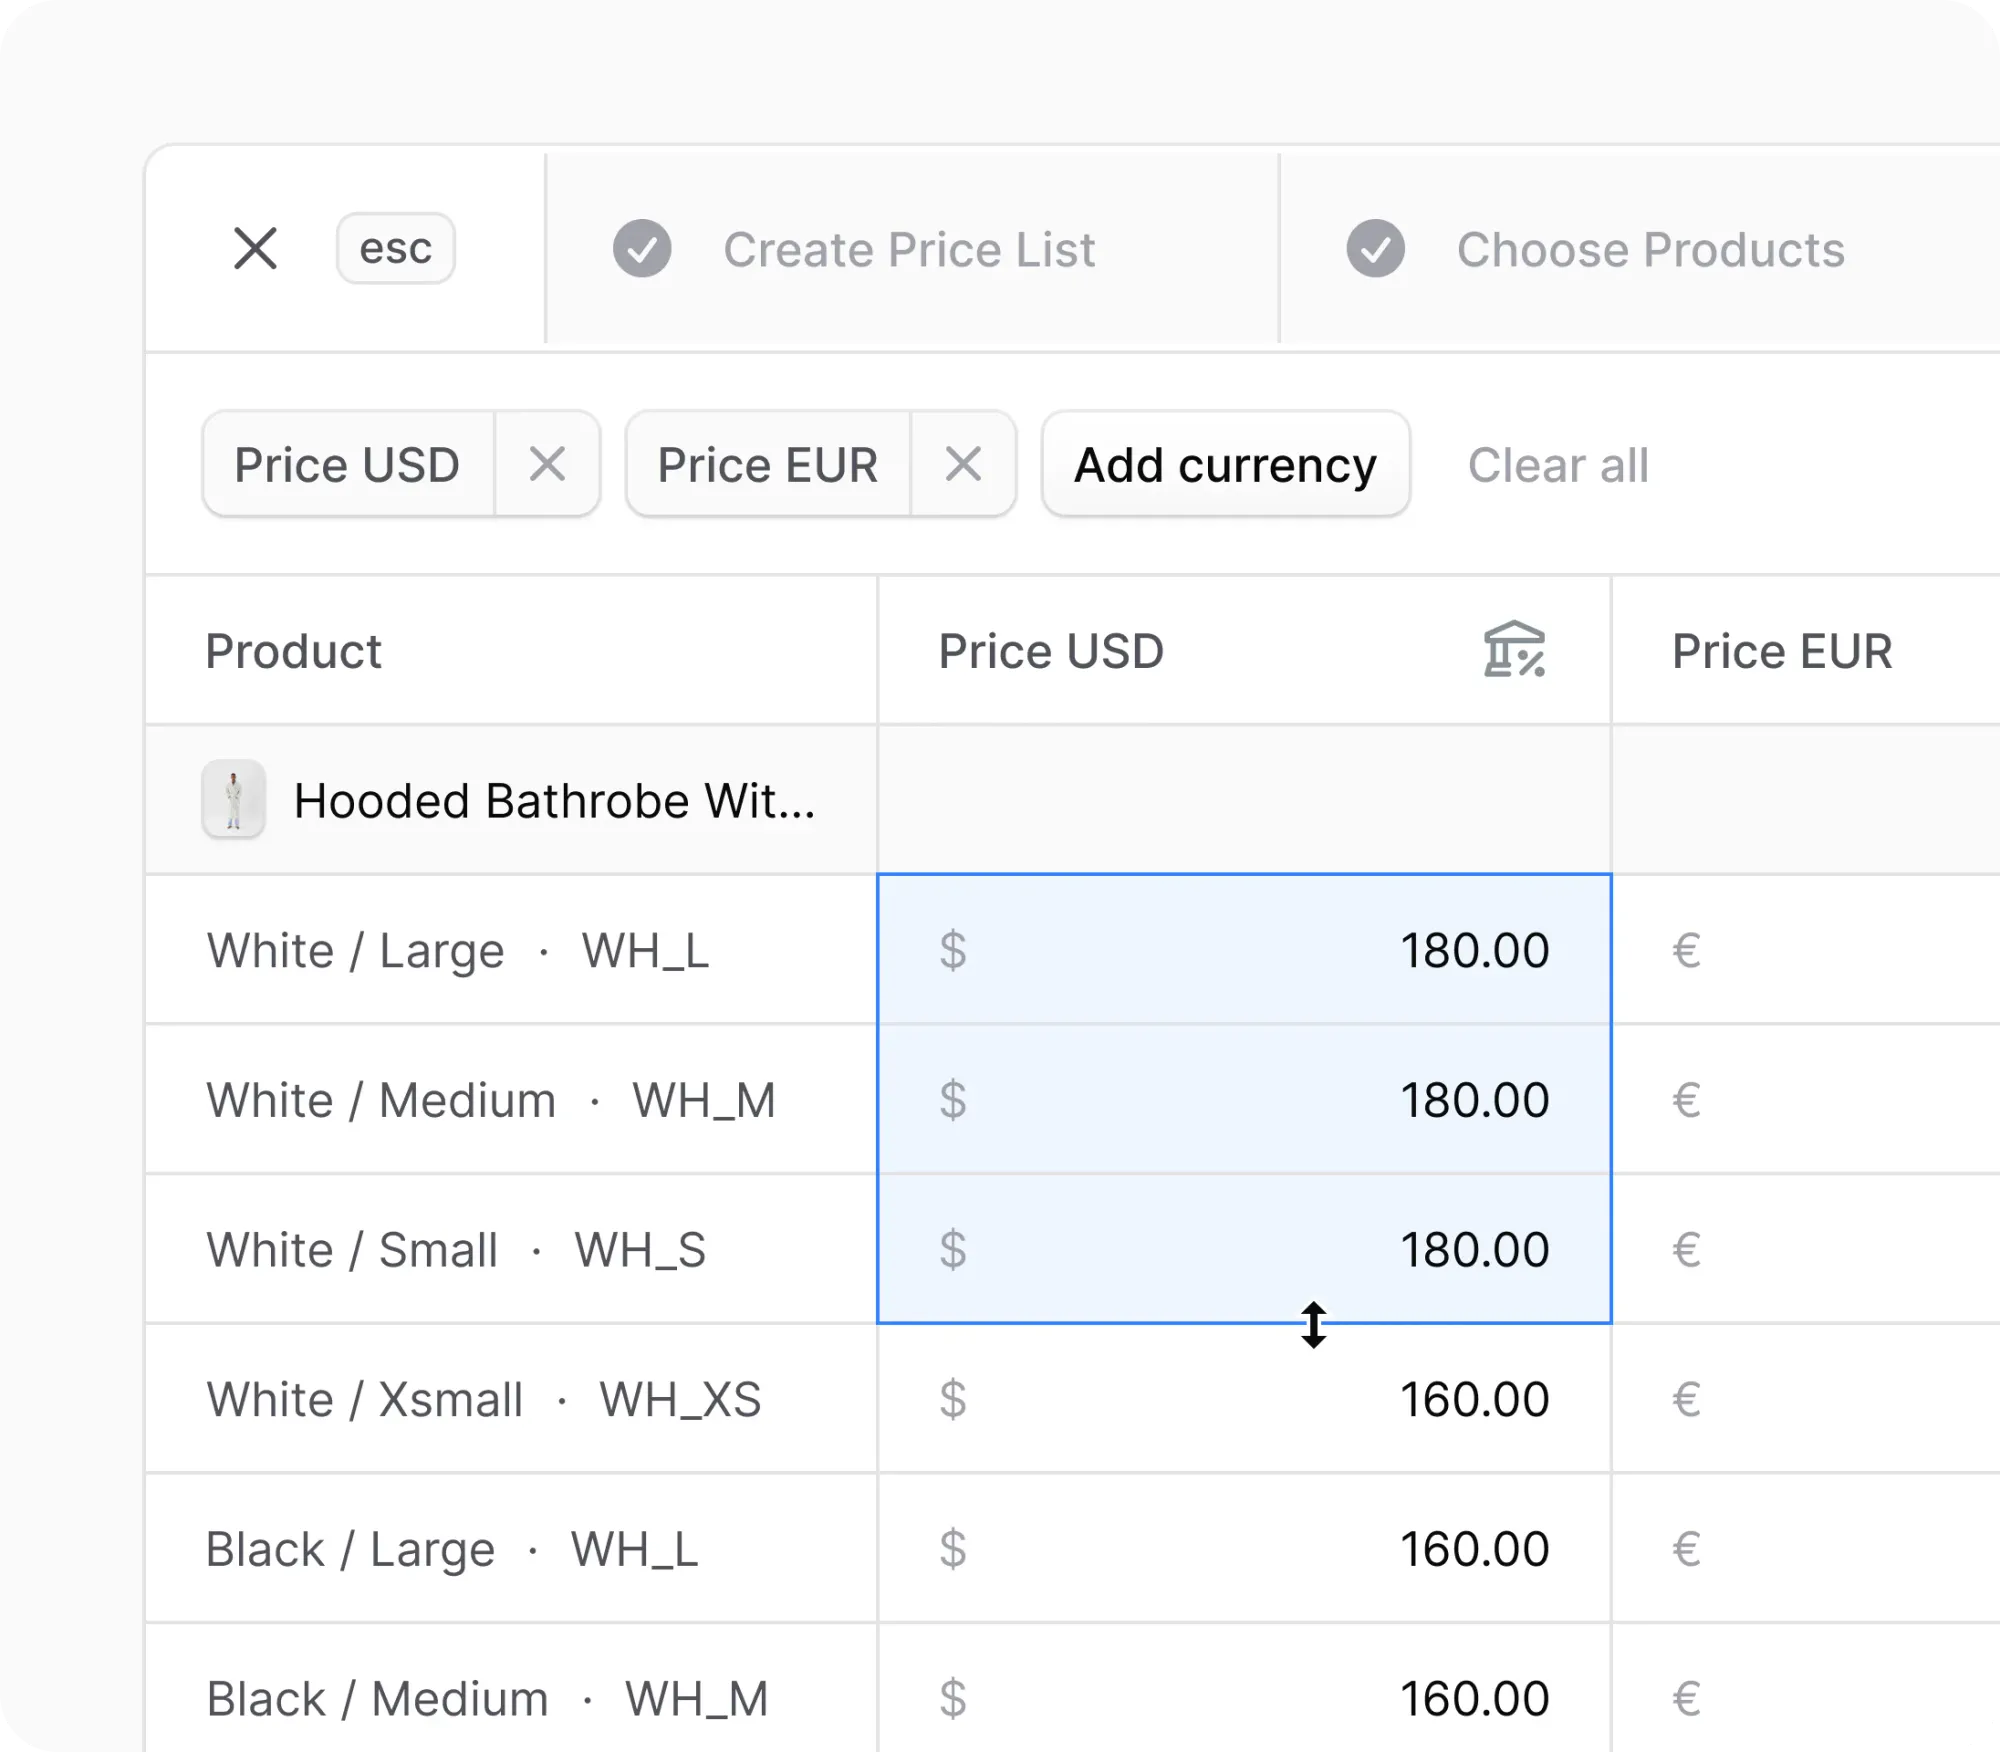This screenshot has width=2000, height=1752.
Task: Remove the Price EUR currency chip
Action: pyautogui.click(x=963, y=465)
